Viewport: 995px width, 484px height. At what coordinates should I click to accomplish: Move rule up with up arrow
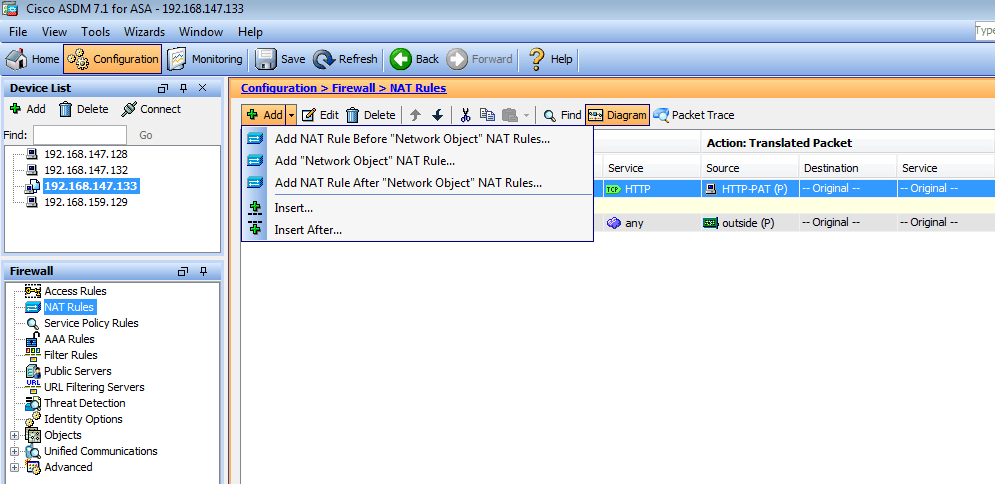pos(416,115)
